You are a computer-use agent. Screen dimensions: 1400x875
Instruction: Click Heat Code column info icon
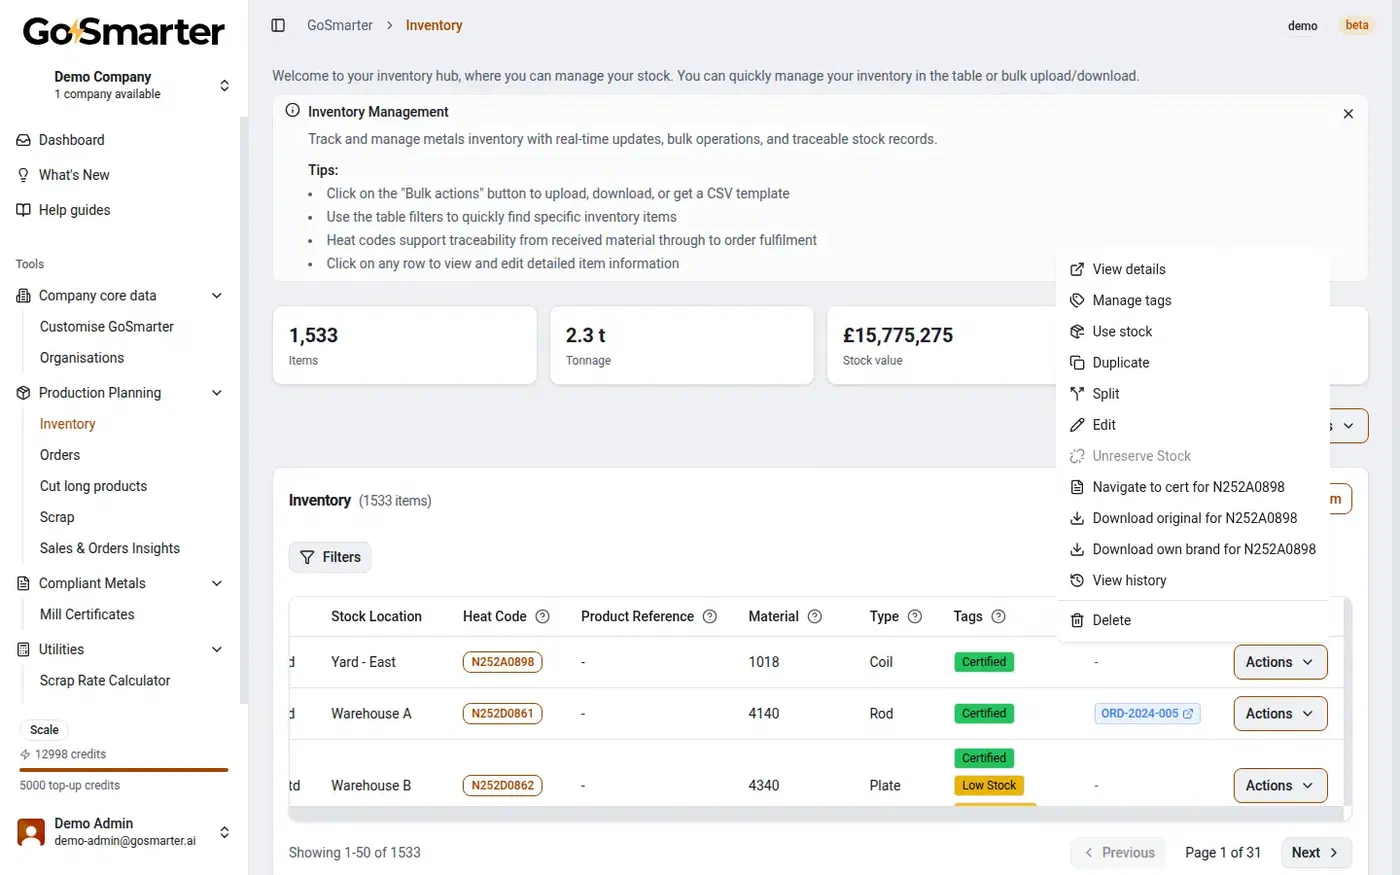click(543, 617)
